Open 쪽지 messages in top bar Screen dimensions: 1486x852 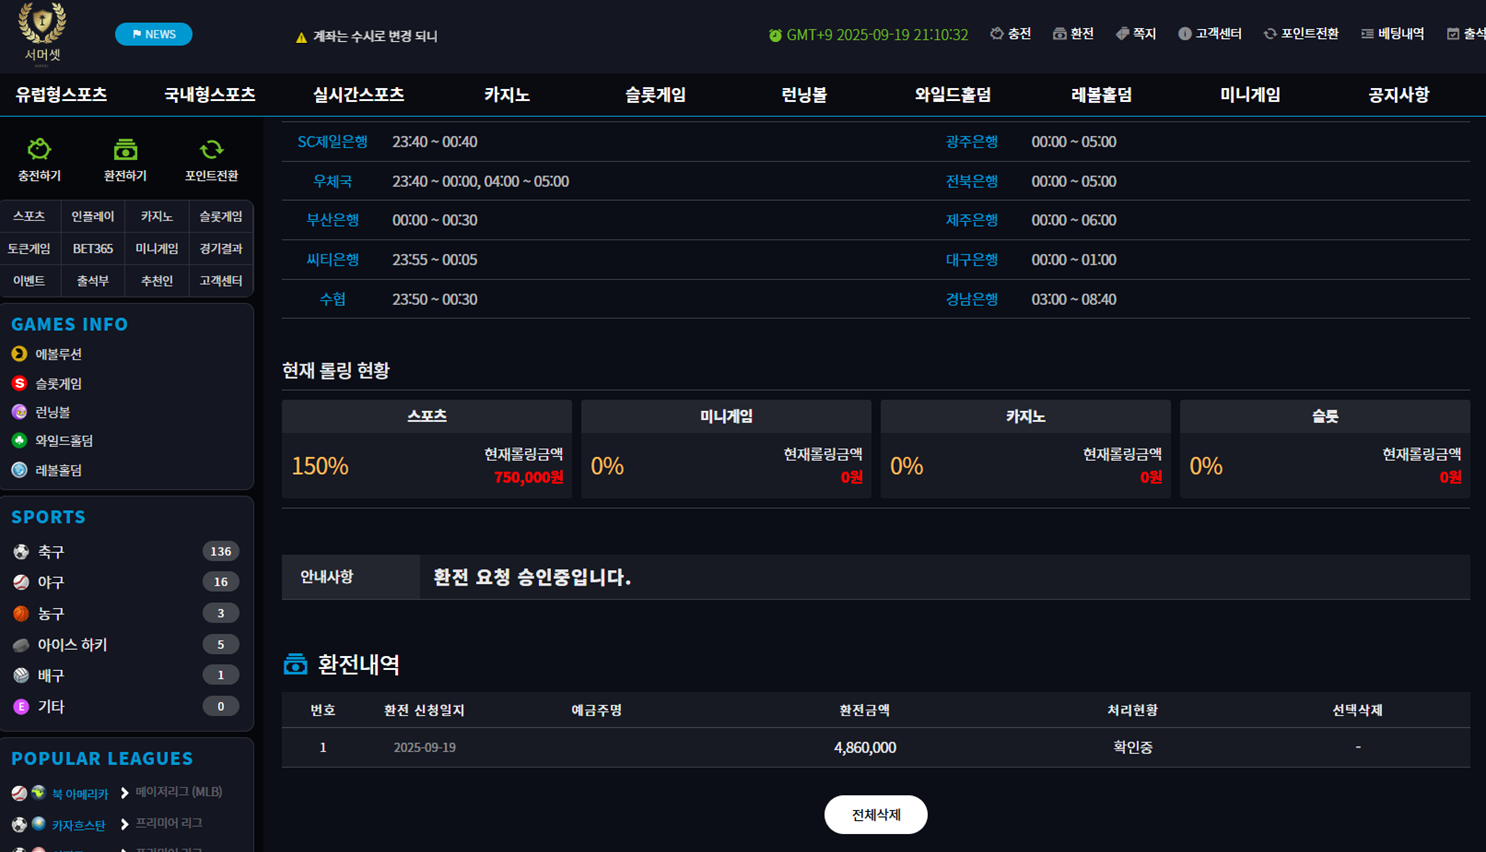click(1136, 34)
